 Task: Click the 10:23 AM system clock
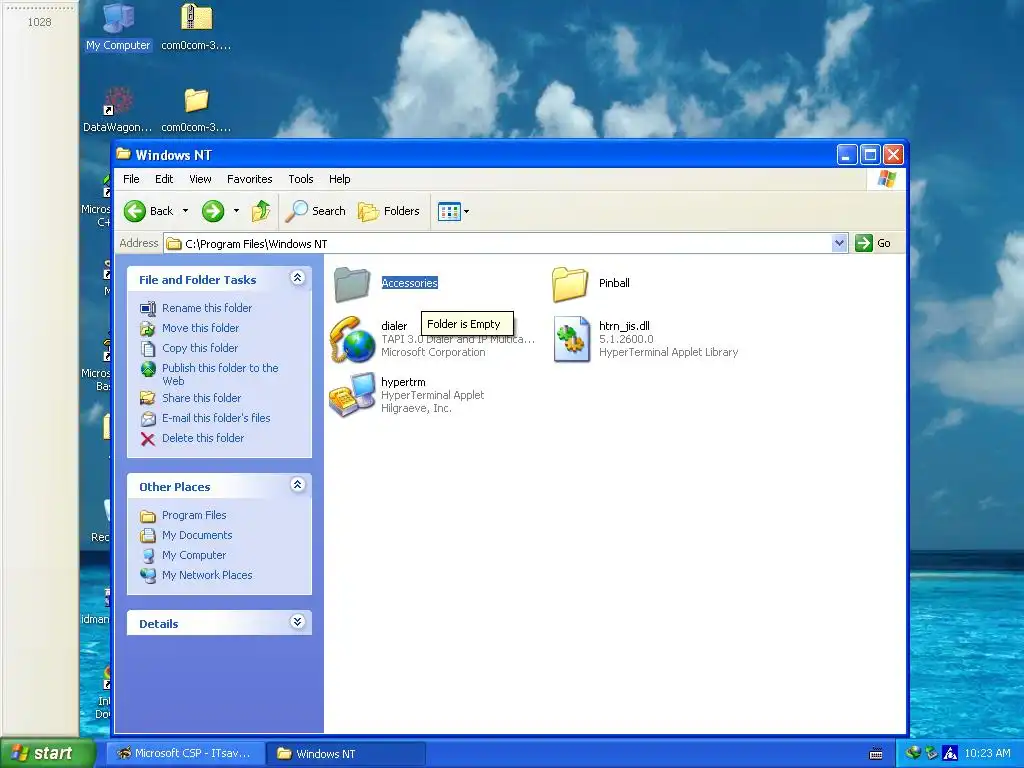987,754
